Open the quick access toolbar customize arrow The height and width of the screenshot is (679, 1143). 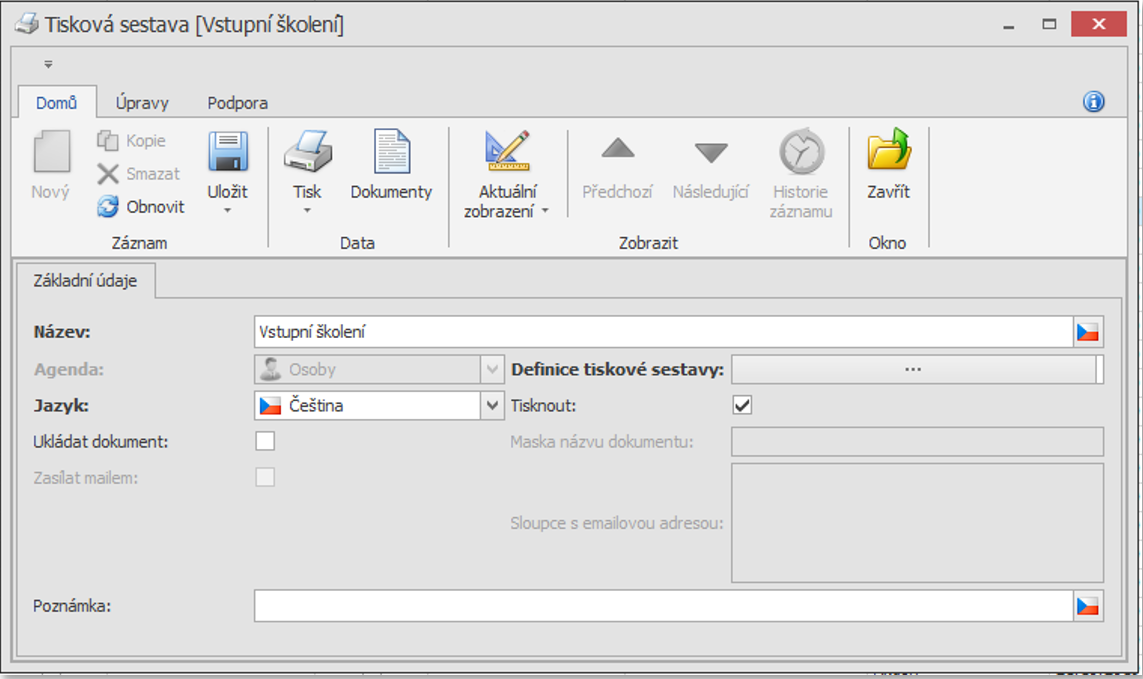tap(48, 64)
